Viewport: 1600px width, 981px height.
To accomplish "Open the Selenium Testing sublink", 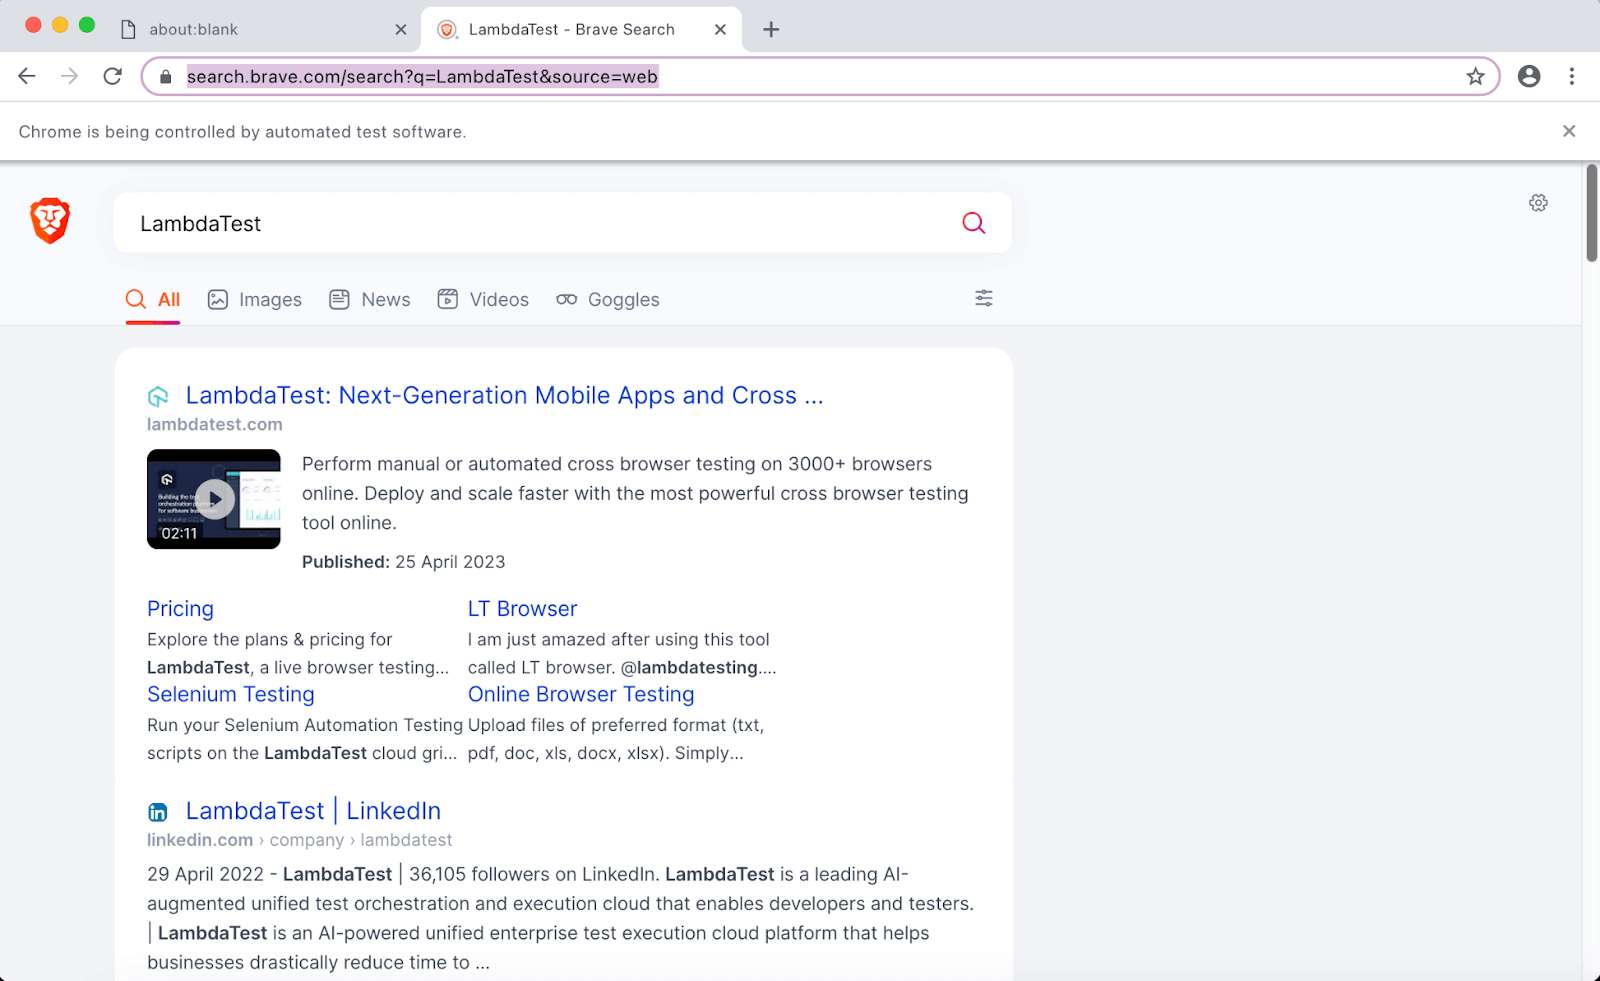I will tap(231, 695).
